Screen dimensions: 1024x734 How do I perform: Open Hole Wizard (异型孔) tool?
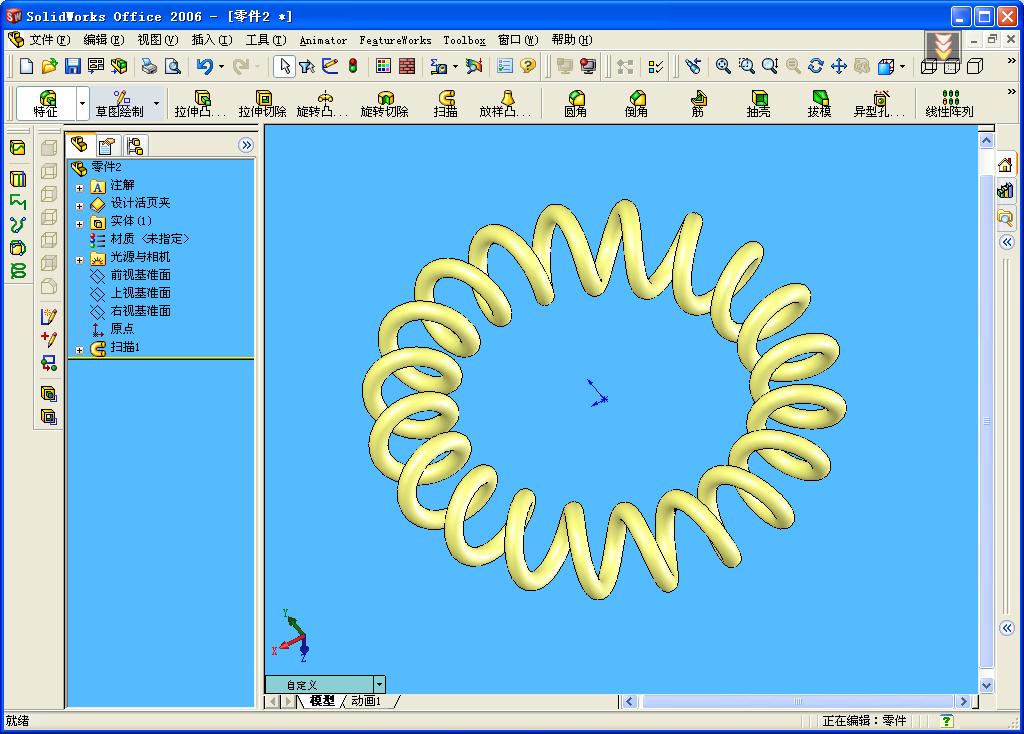[x=880, y=104]
